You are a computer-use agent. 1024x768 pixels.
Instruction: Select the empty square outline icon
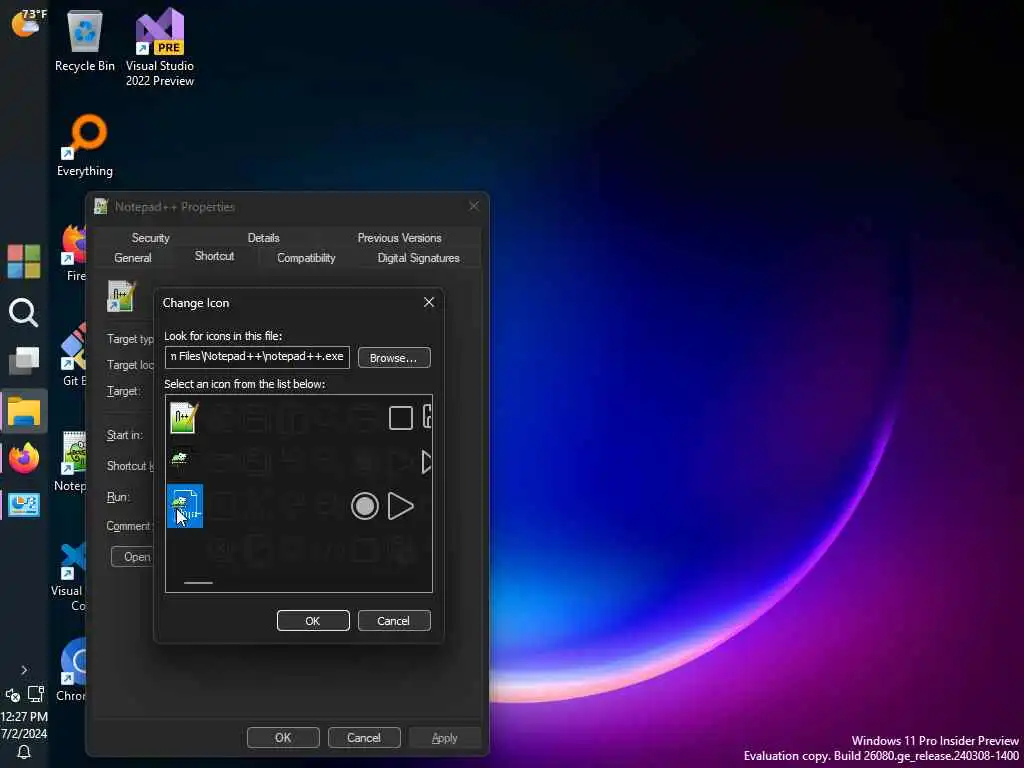pos(400,418)
